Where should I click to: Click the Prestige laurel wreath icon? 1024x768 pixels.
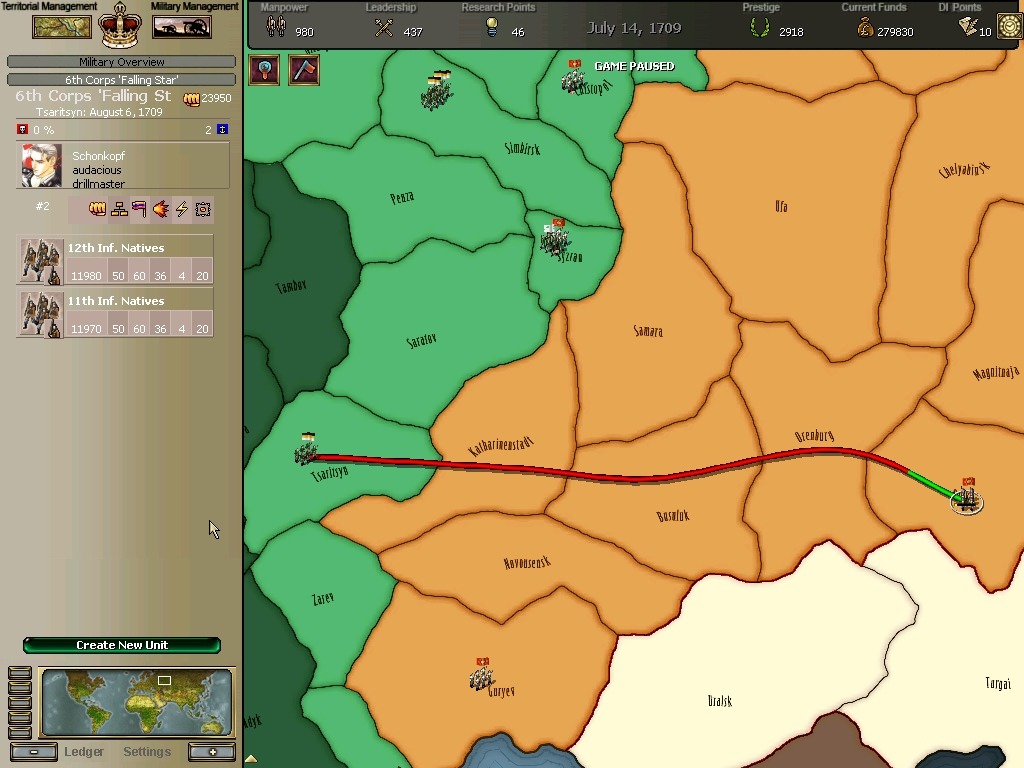(x=760, y=27)
